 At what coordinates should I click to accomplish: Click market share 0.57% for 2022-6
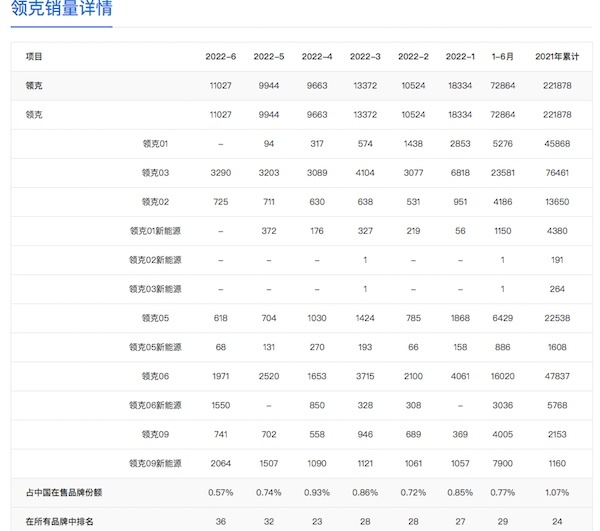click(220, 493)
